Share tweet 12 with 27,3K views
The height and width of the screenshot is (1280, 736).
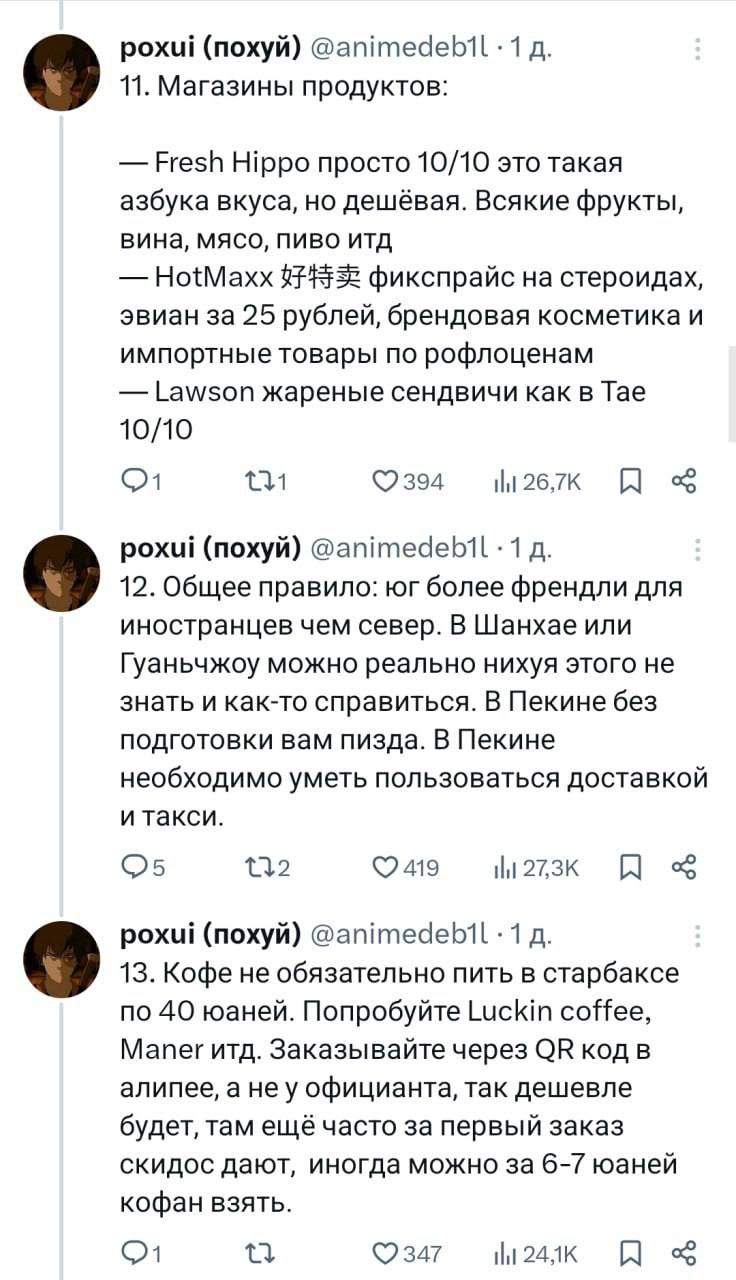684,867
